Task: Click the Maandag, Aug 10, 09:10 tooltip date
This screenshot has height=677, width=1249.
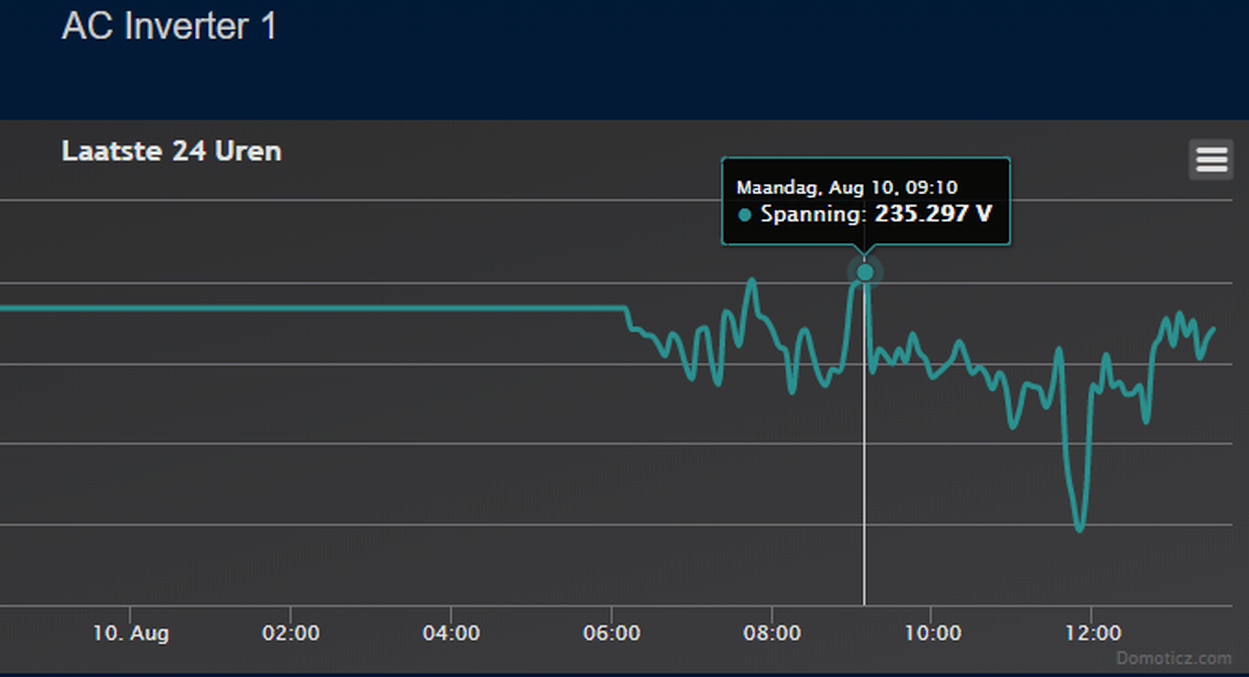Action: pos(846,187)
